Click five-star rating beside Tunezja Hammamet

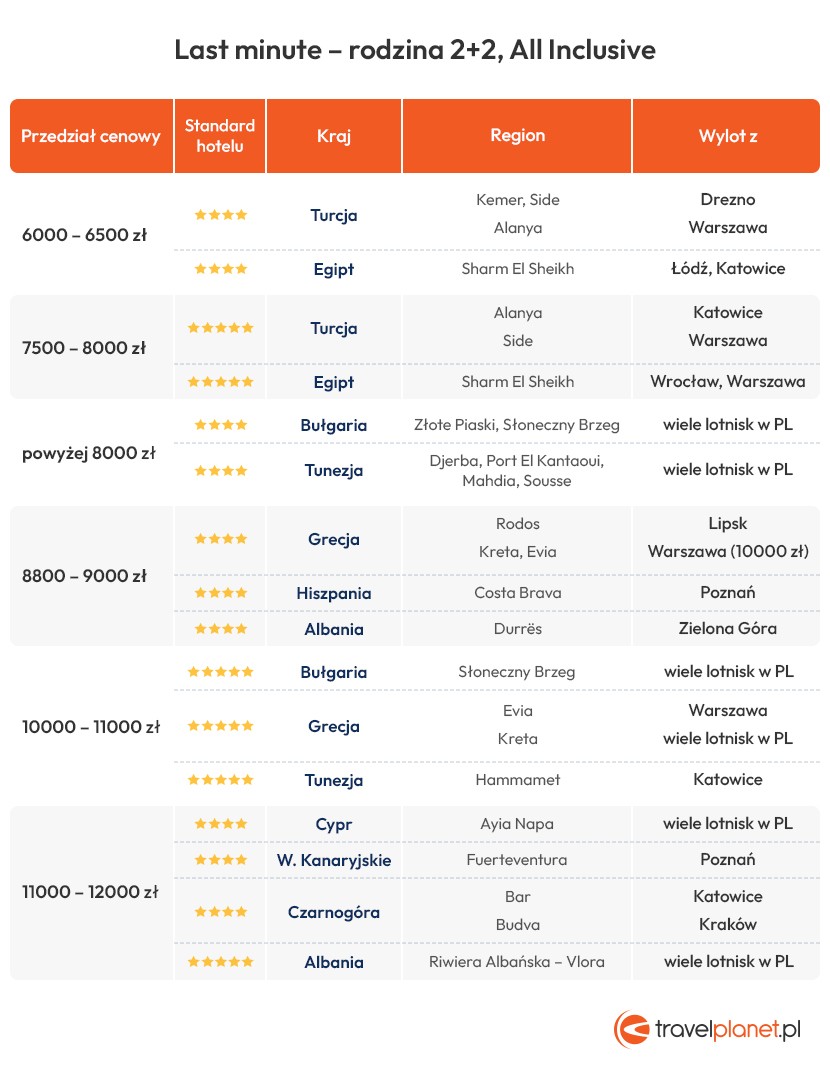coord(220,779)
